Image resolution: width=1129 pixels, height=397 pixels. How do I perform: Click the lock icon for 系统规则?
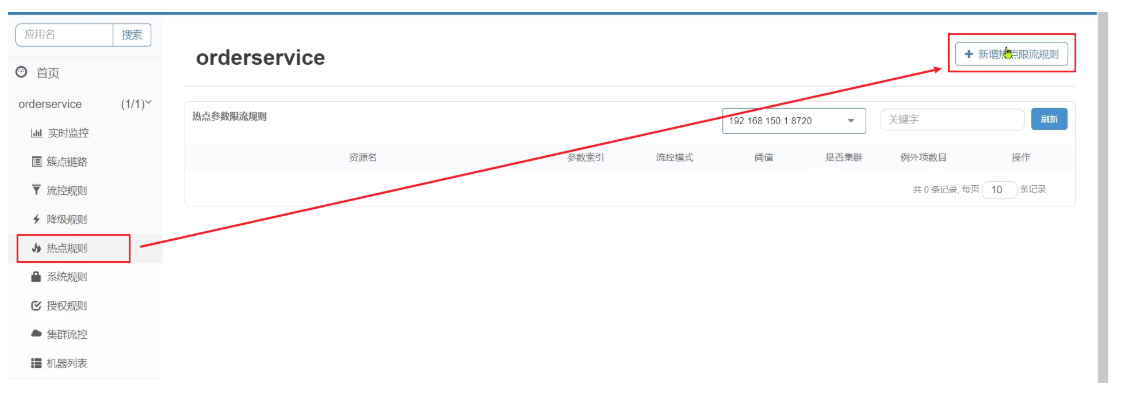(36, 277)
